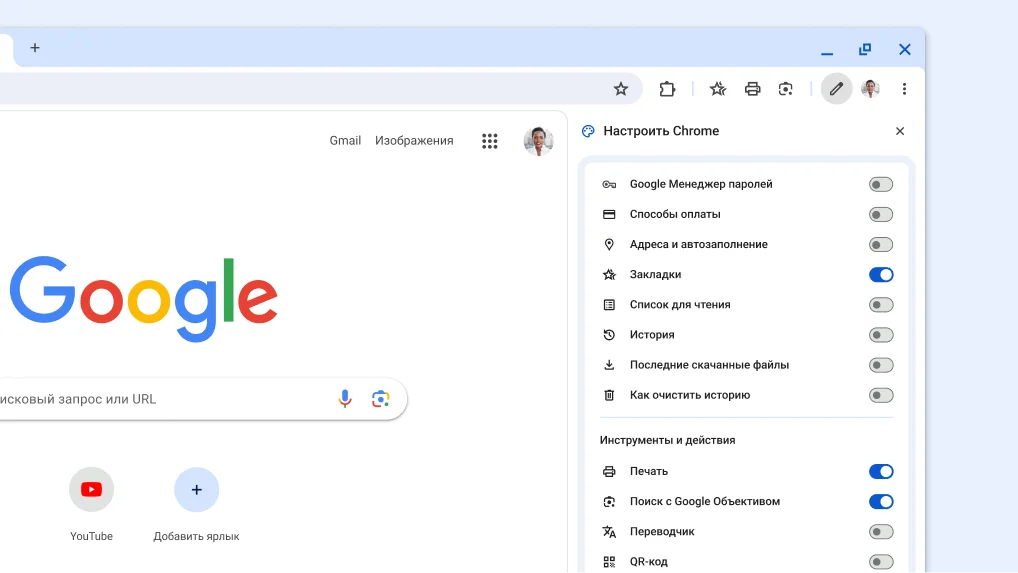Click the search box placeholder text
The width and height of the screenshot is (1018, 573).
coord(78,399)
